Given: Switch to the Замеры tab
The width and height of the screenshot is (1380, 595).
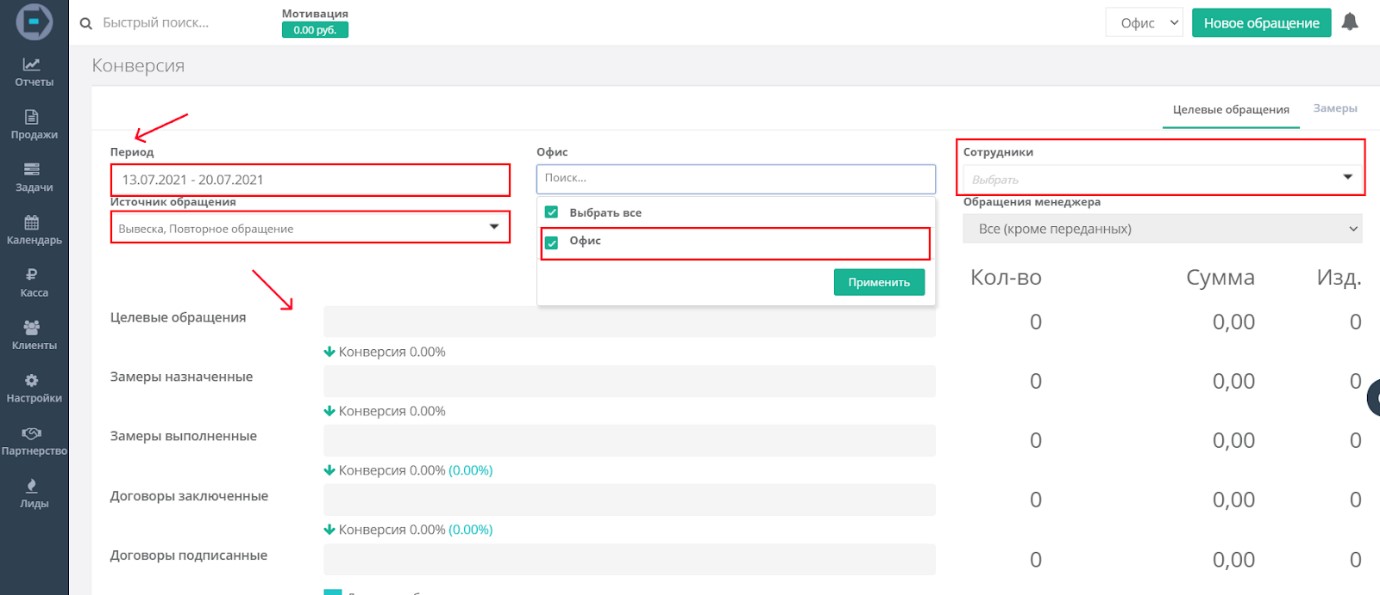Looking at the screenshot, I should [x=1335, y=108].
